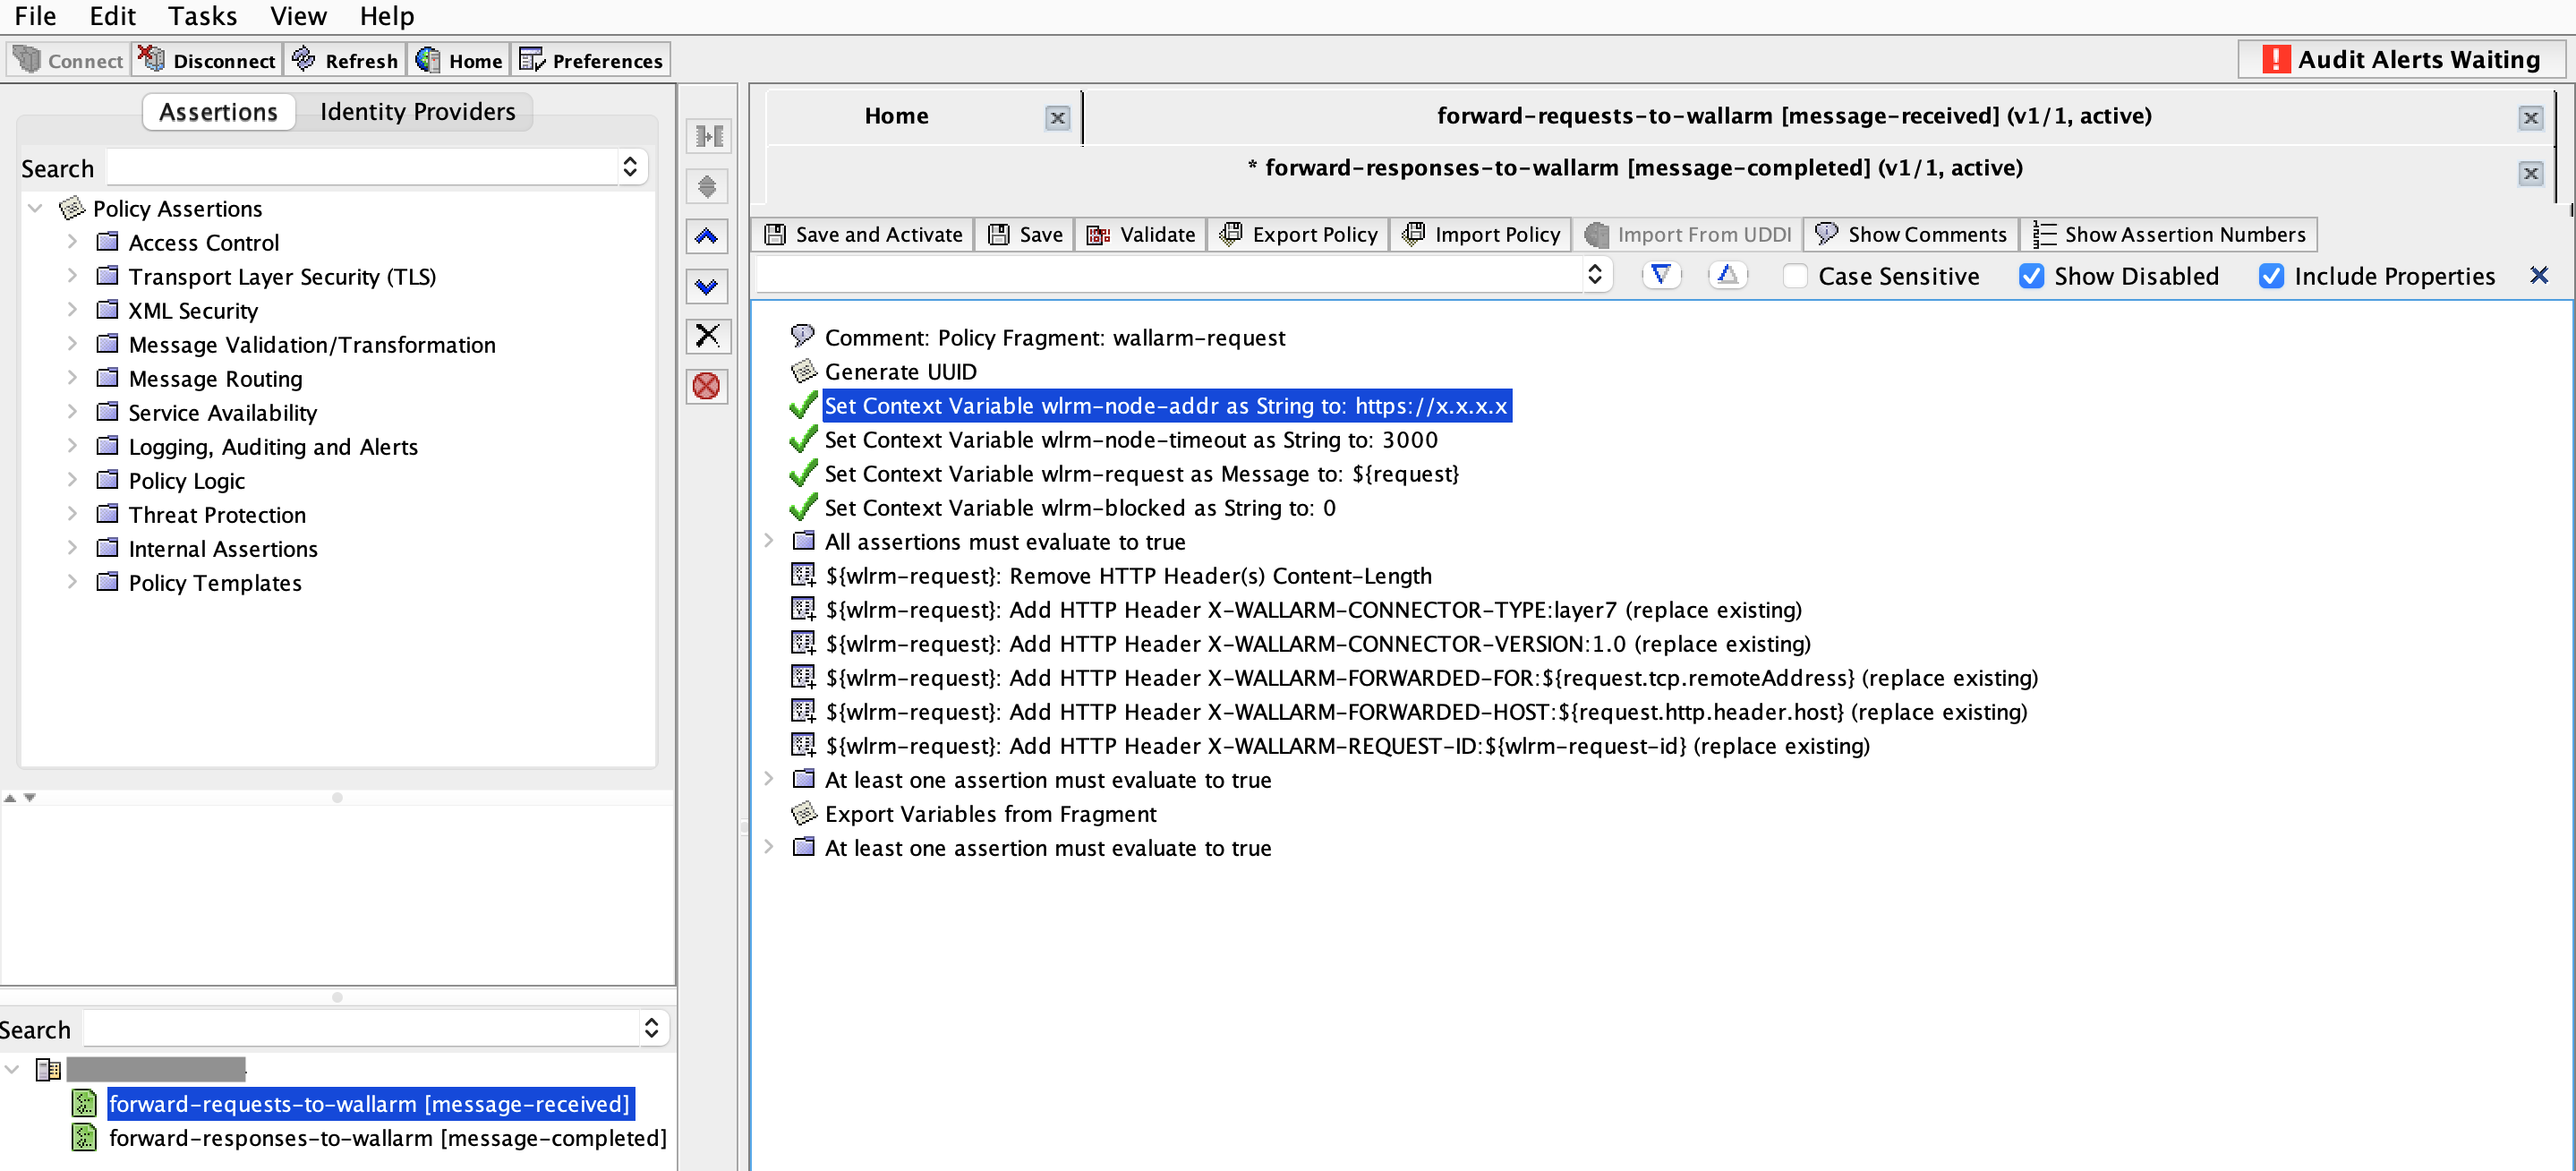
Task: Open the Tasks menu
Action: [202, 16]
